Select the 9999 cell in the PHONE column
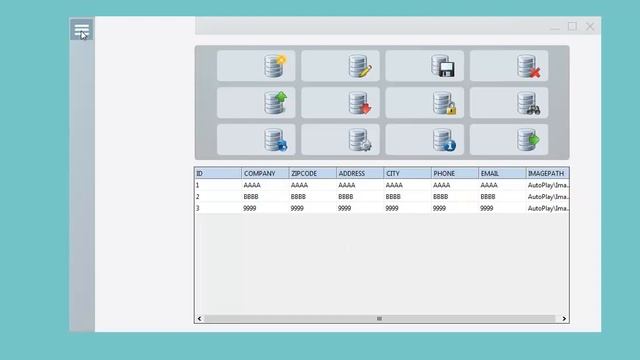Viewport: 640px width, 360px height. click(455, 208)
